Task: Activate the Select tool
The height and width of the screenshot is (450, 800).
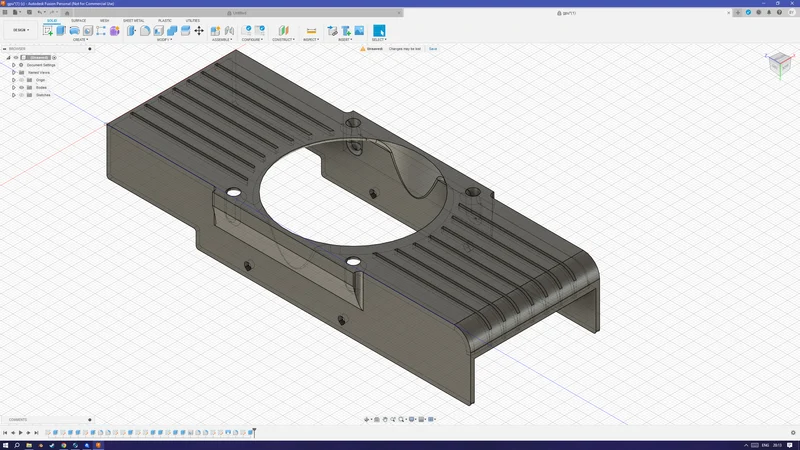Action: pos(379,31)
